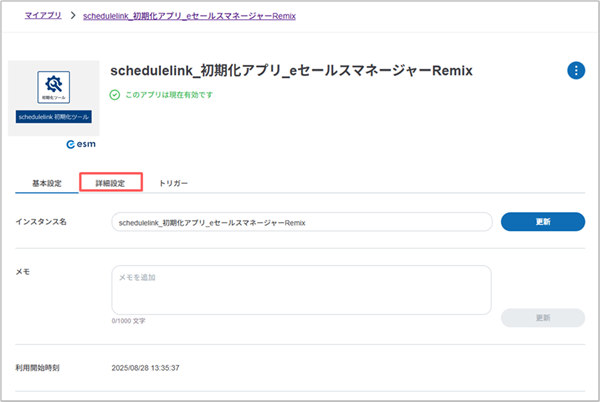The width and height of the screenshot is (600, 402).
Task: Click the メモ field label
Action: click(x=23, y=272)
